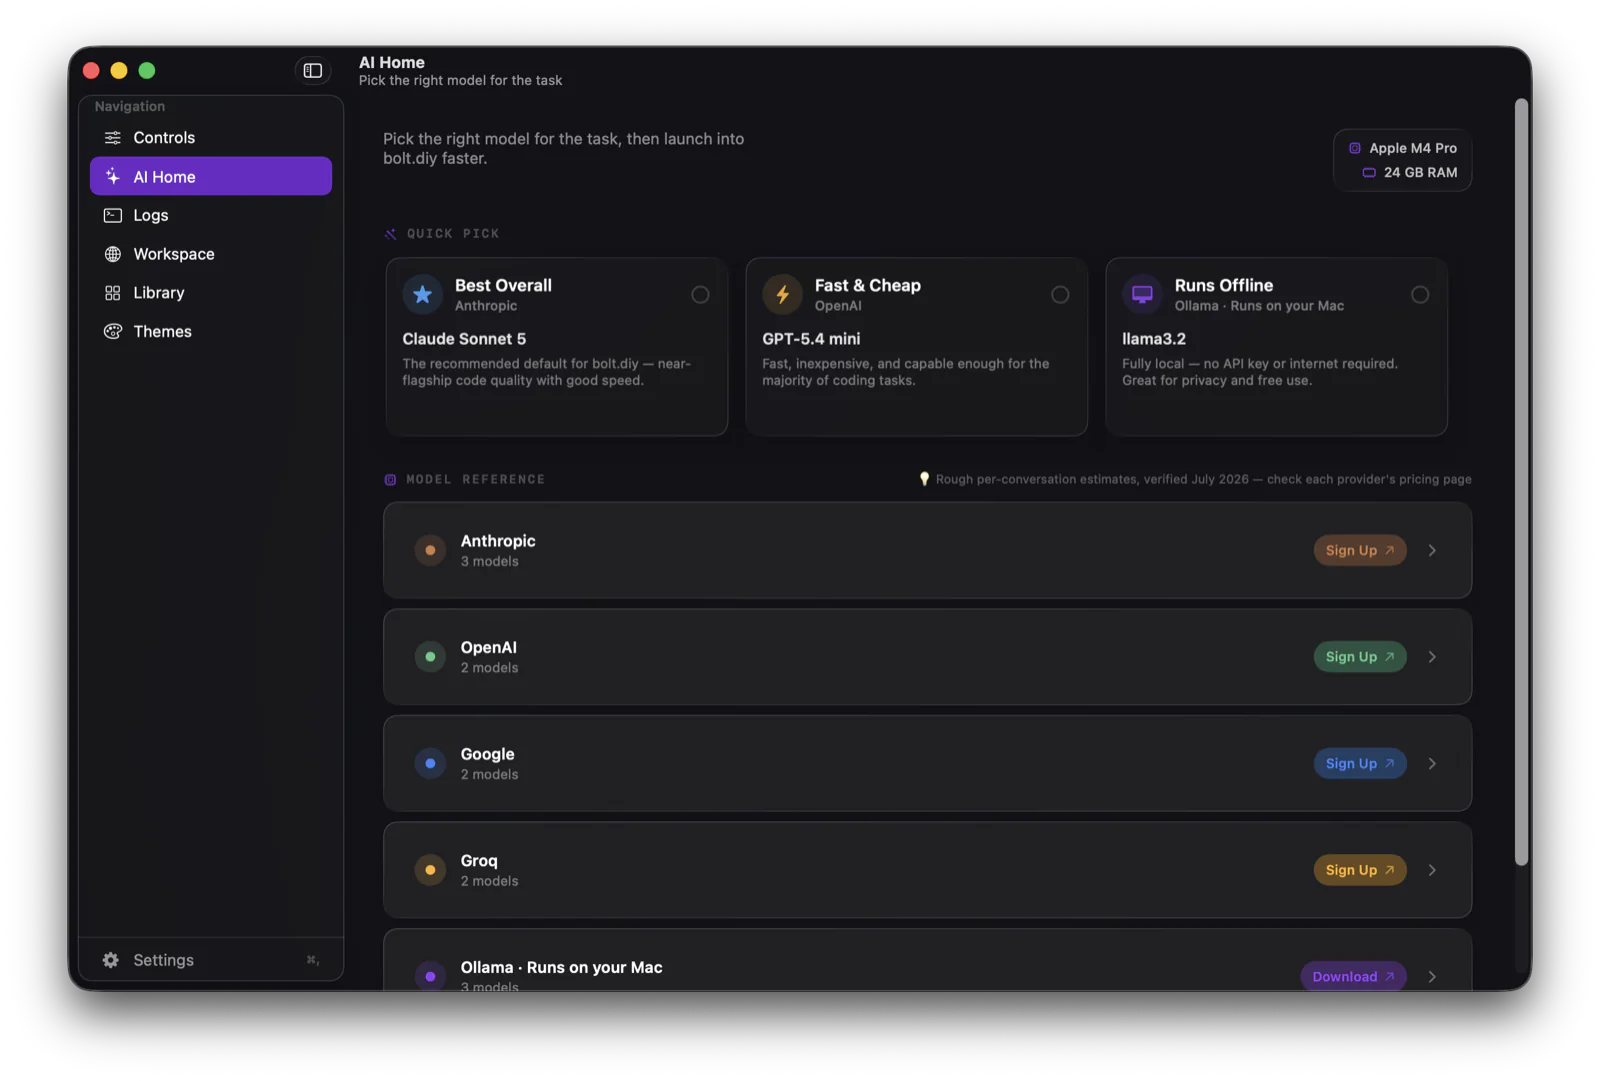Click the "24 GB RAM" text
Image resolution: width=1600 pixels, height=1081 pixels.
(x=1420, y=173)
